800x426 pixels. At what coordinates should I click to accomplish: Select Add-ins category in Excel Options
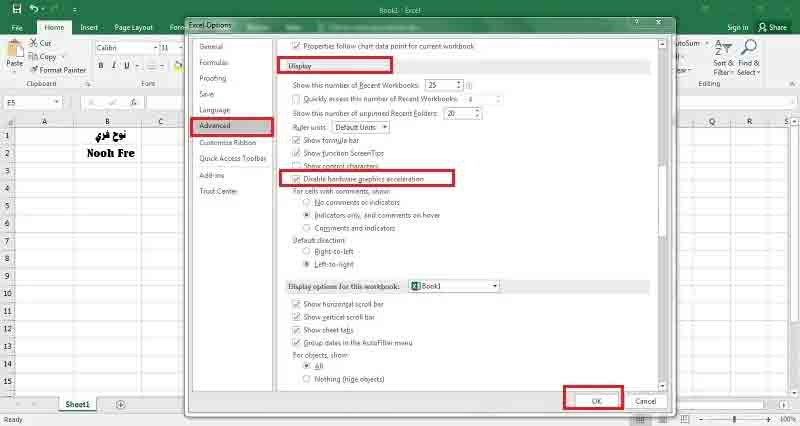click(x=211, y=175)
